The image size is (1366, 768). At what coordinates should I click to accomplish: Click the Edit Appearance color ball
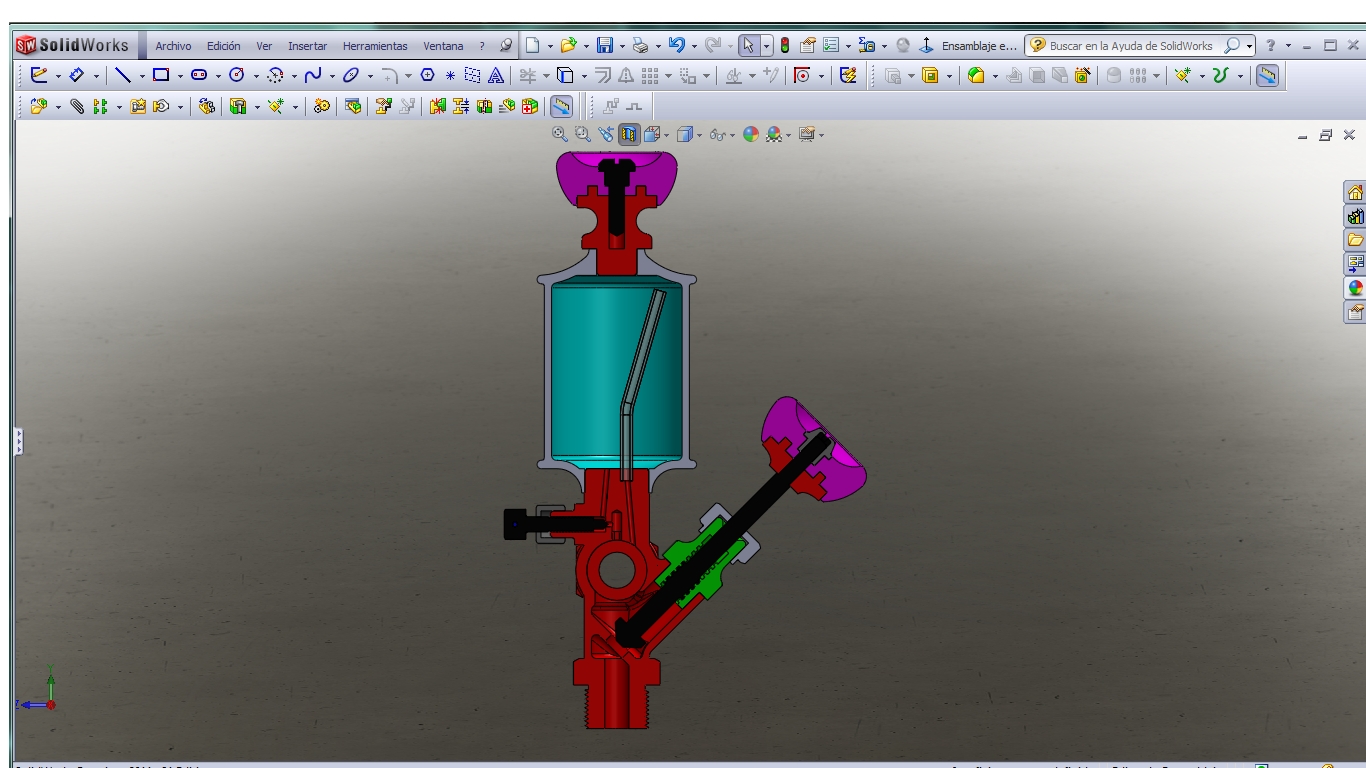click(751, 134)
